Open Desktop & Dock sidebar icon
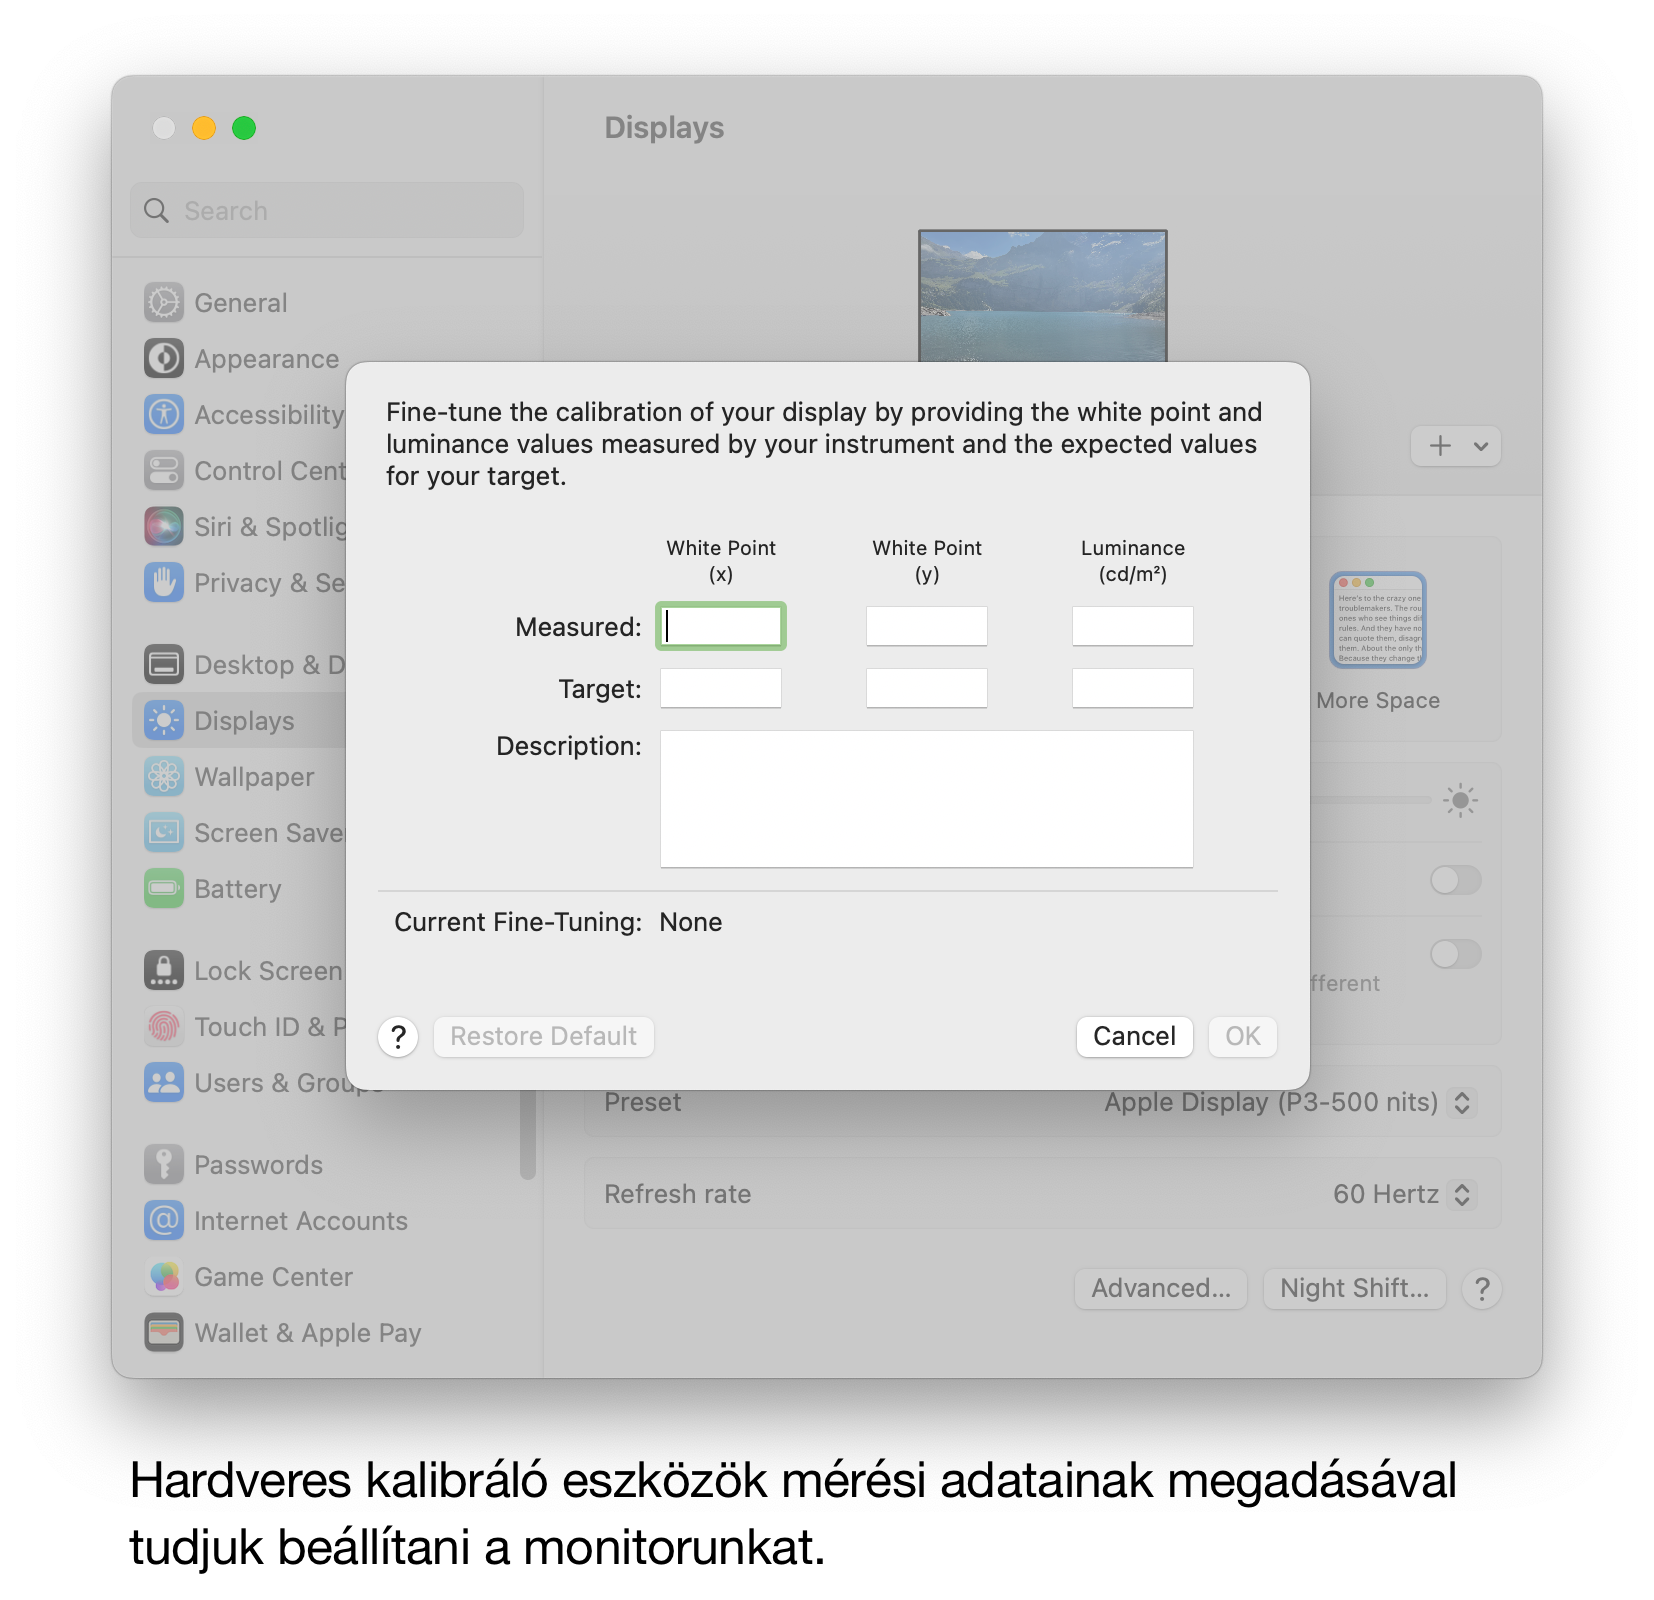The height and width of the screenshot is (1600, 1654). 164,664
